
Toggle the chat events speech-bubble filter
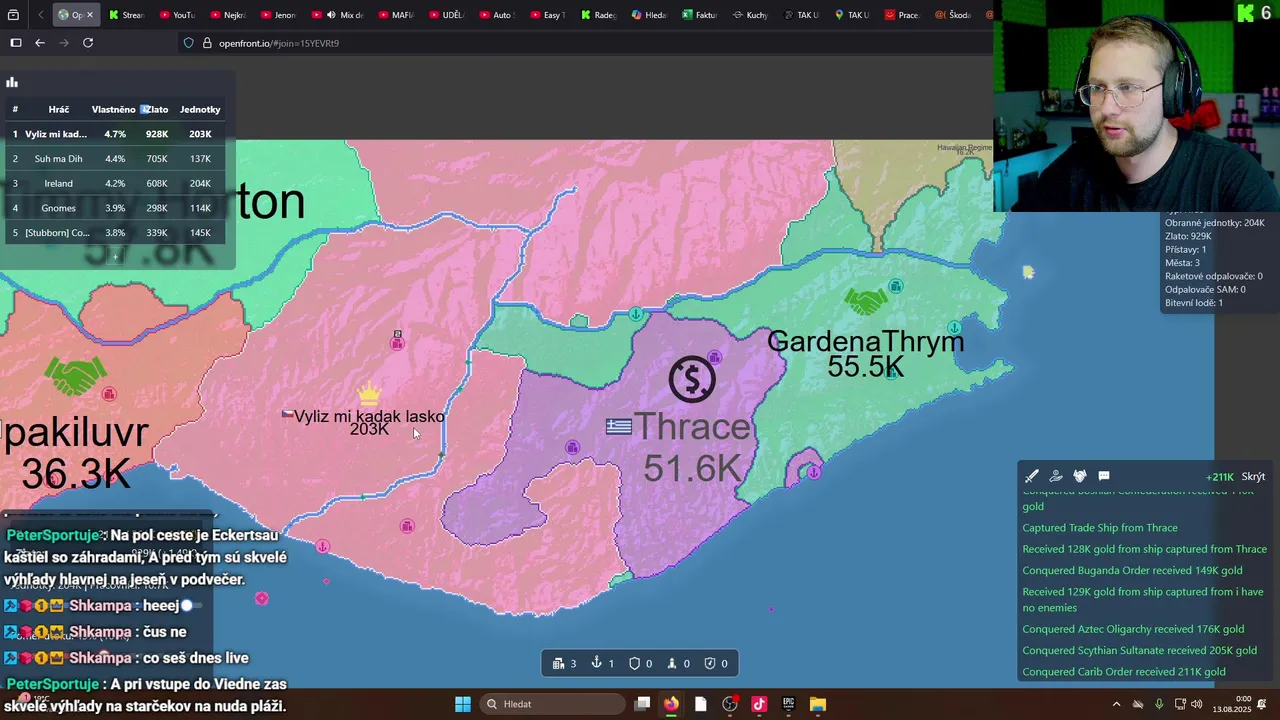click(x=1104, y=476)
